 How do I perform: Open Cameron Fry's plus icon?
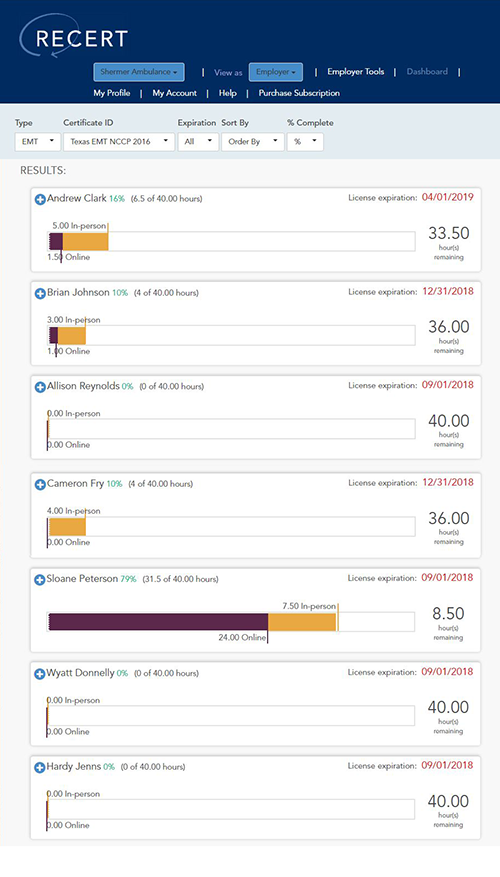[40, 484]
